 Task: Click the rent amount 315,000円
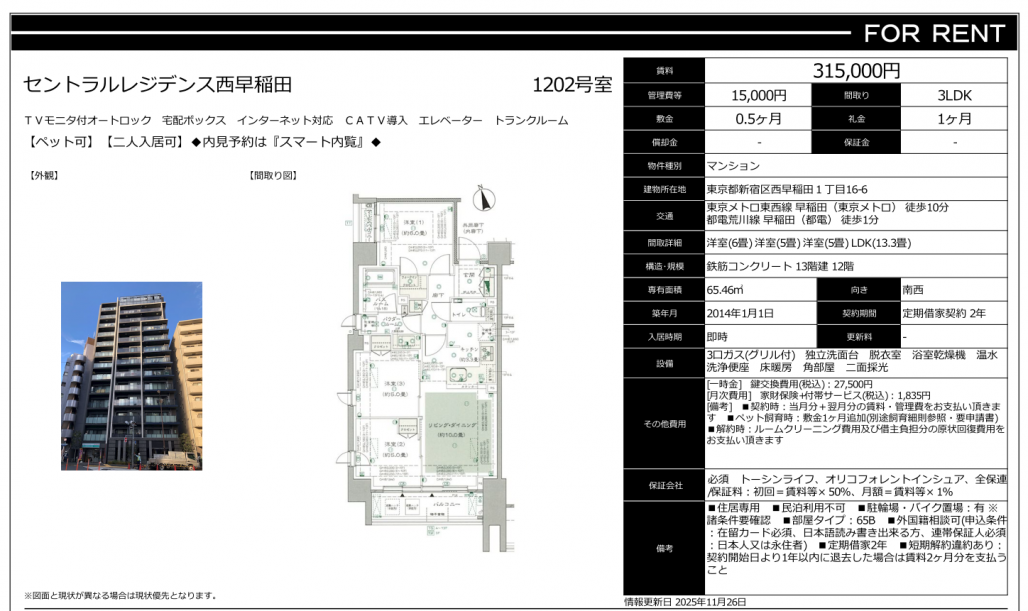coord(856,71)
